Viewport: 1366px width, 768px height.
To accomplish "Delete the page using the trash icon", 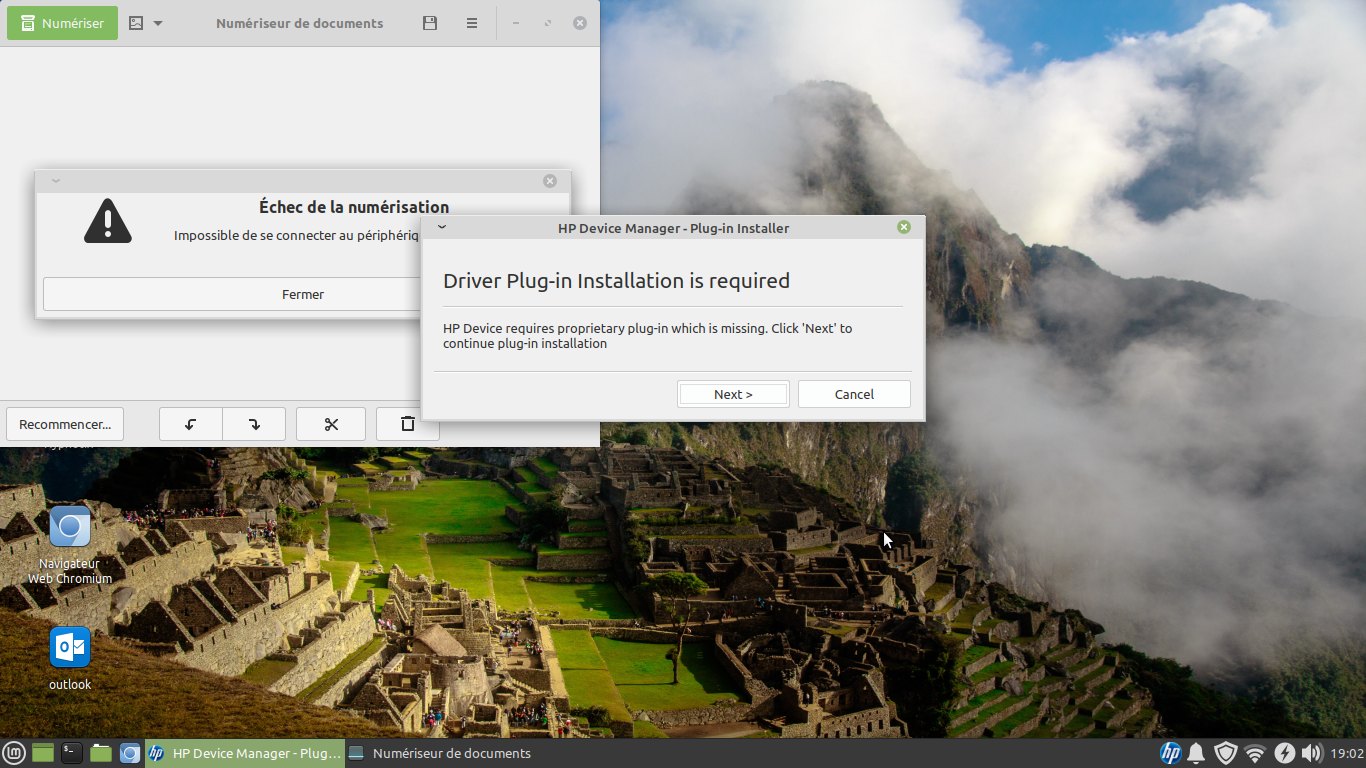I will pos(408,424).
